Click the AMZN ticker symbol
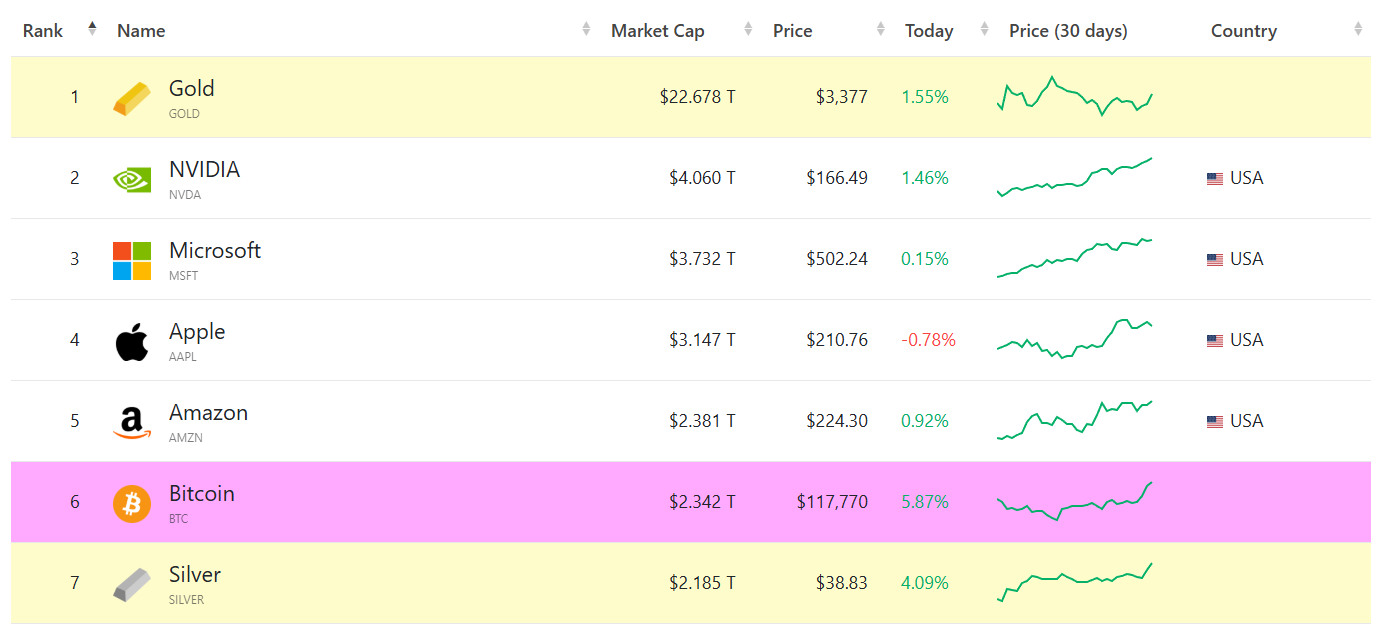The width and height of the screenshot is (1379, 628). click(185, 438)
